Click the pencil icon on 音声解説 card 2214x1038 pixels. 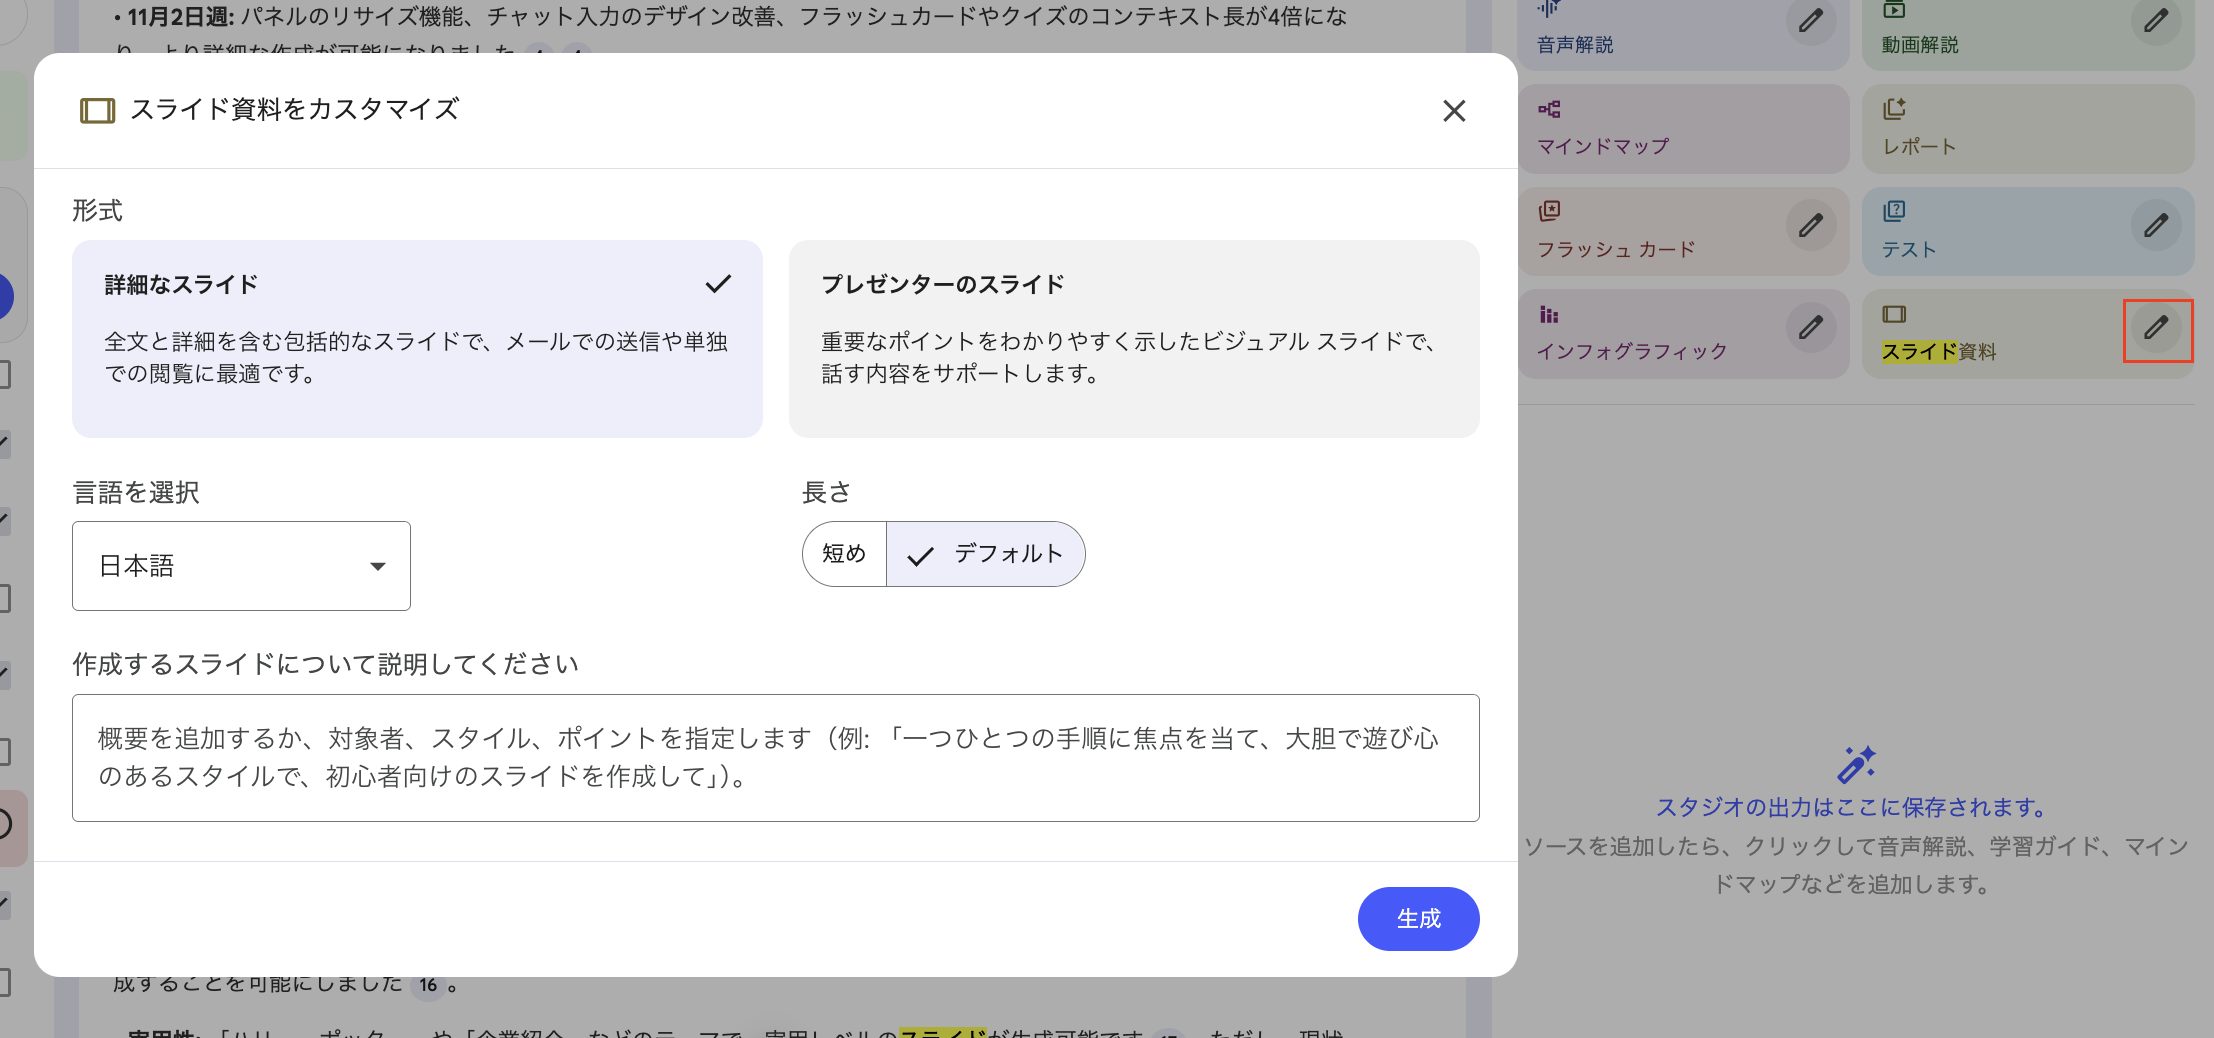(x=1810, y=21)
